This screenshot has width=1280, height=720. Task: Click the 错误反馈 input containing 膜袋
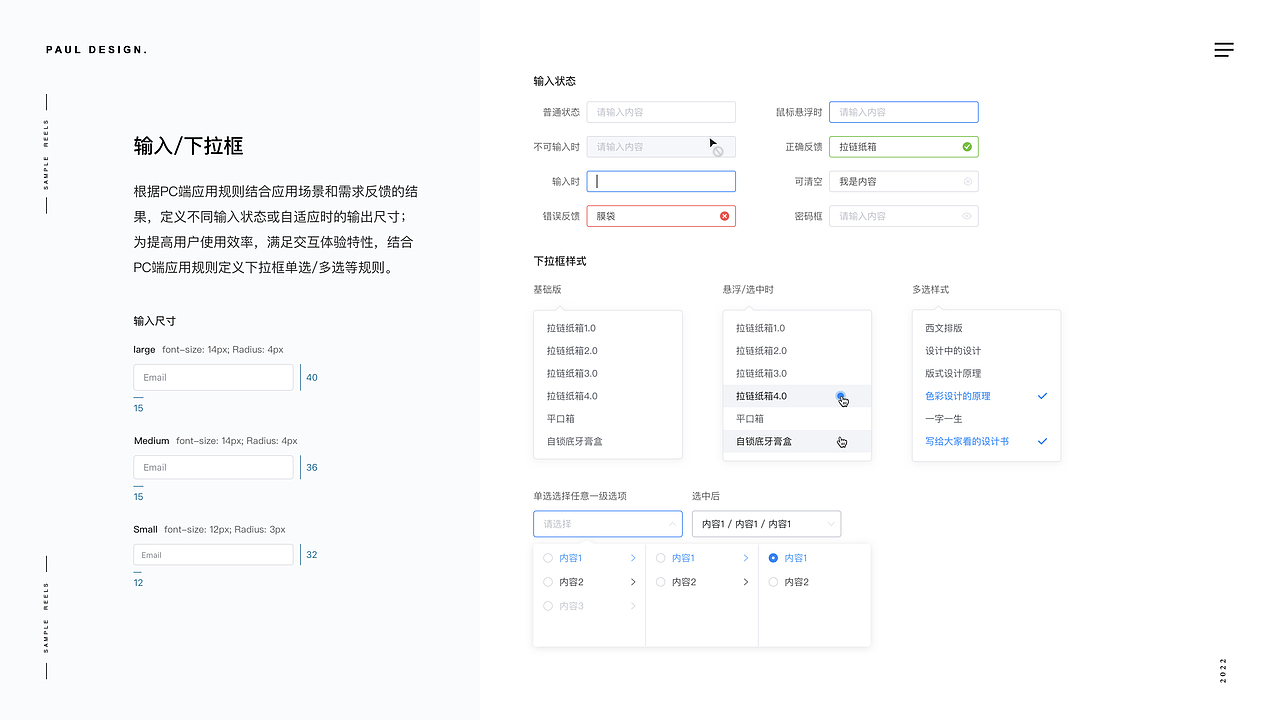(661, 216)
